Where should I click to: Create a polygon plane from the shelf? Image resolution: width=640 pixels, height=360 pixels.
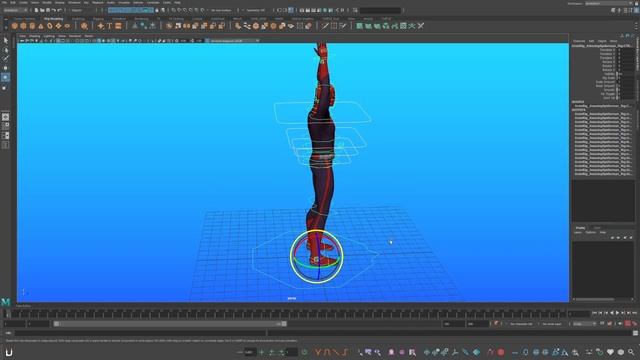tap(58, 26)
